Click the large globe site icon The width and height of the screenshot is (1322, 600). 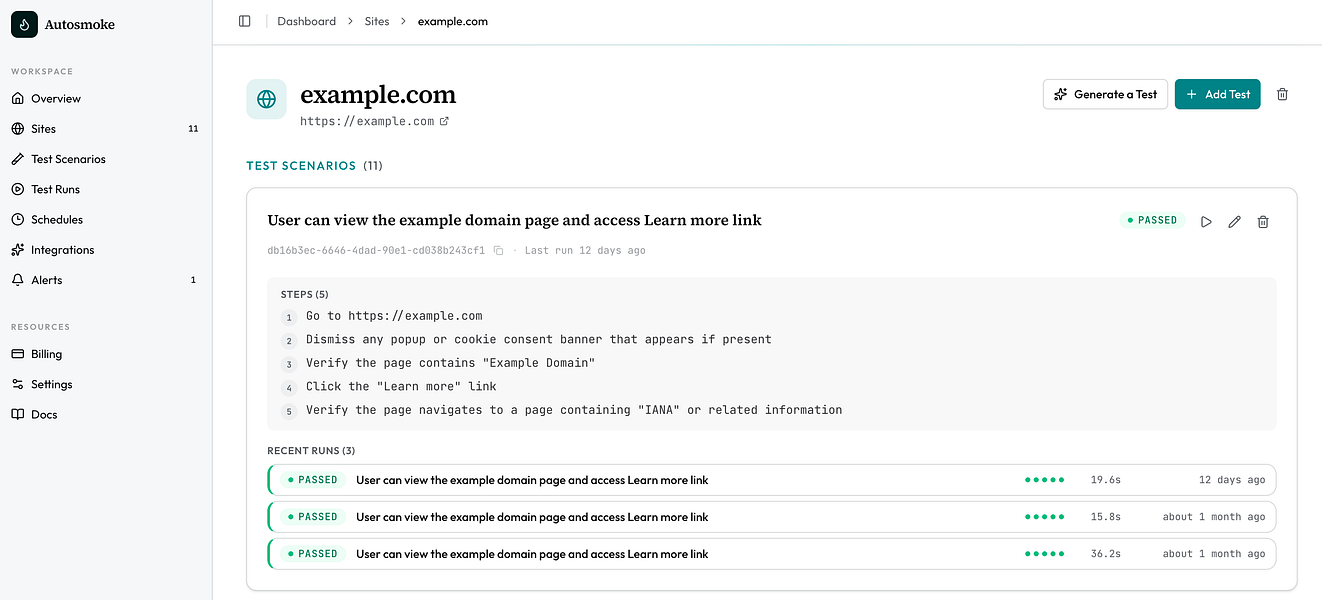coord(266,100)
